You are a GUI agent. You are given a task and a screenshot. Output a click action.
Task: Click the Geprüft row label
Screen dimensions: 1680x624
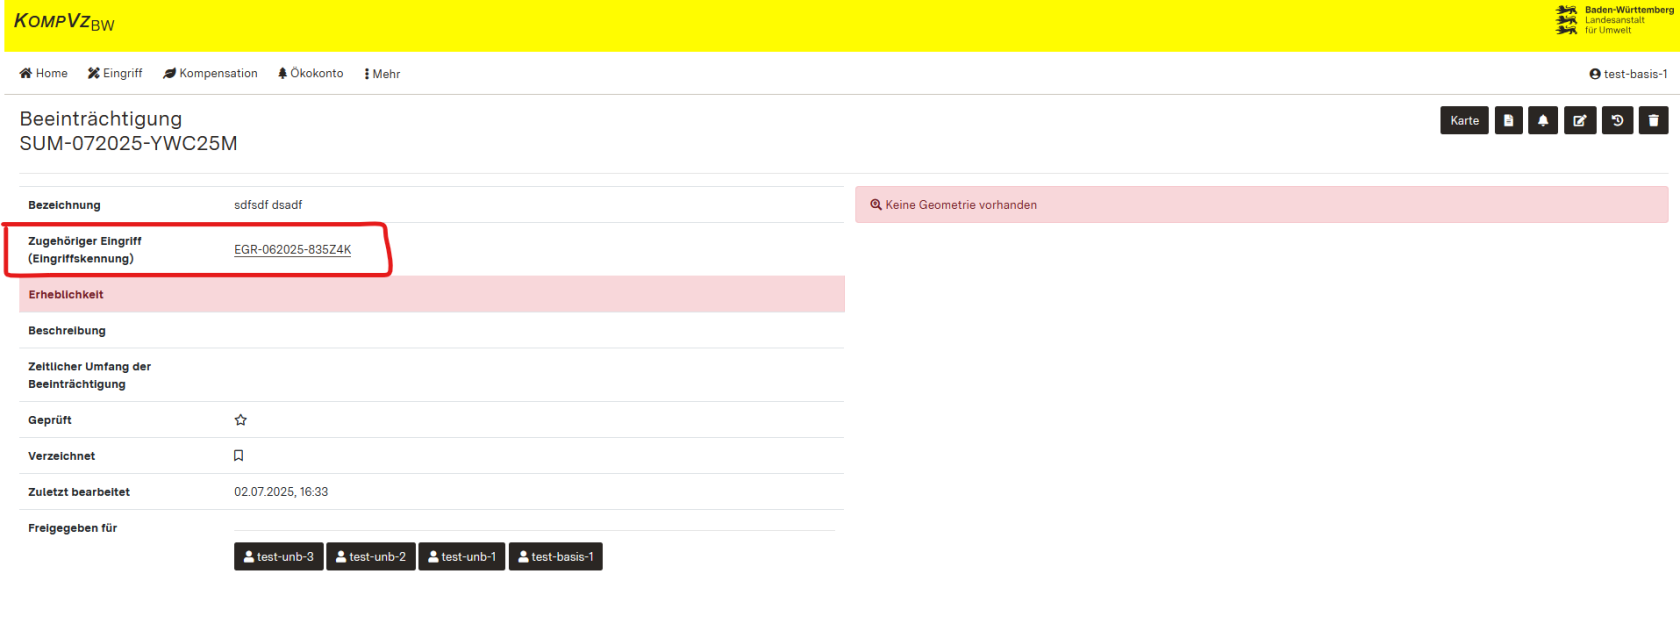[50, 420]
